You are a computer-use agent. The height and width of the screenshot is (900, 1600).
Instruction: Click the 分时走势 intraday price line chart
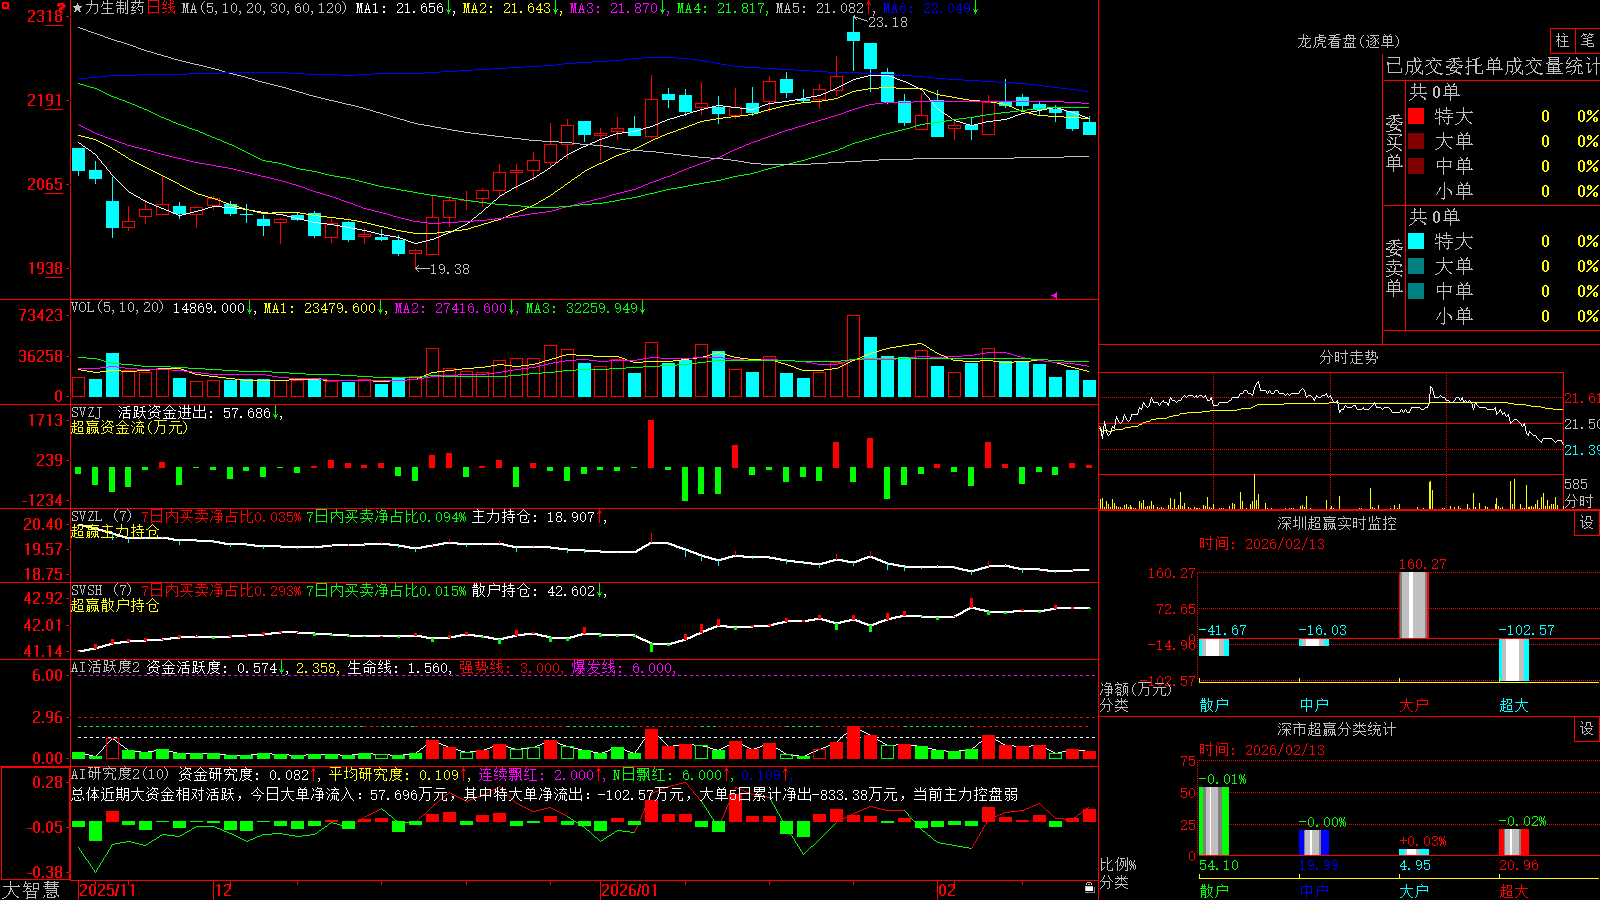pyautogui.click(x=1331, y=425)
